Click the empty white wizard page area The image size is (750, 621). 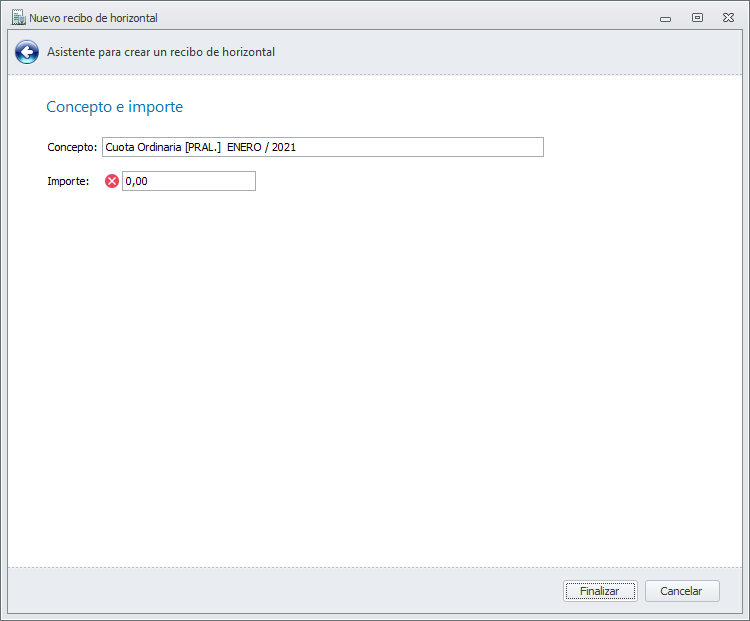pos(375,380)
